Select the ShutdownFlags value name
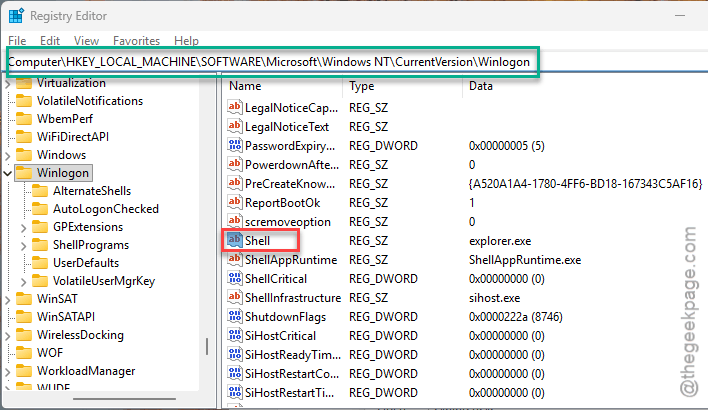708x410 pixels. click(285, 317)
